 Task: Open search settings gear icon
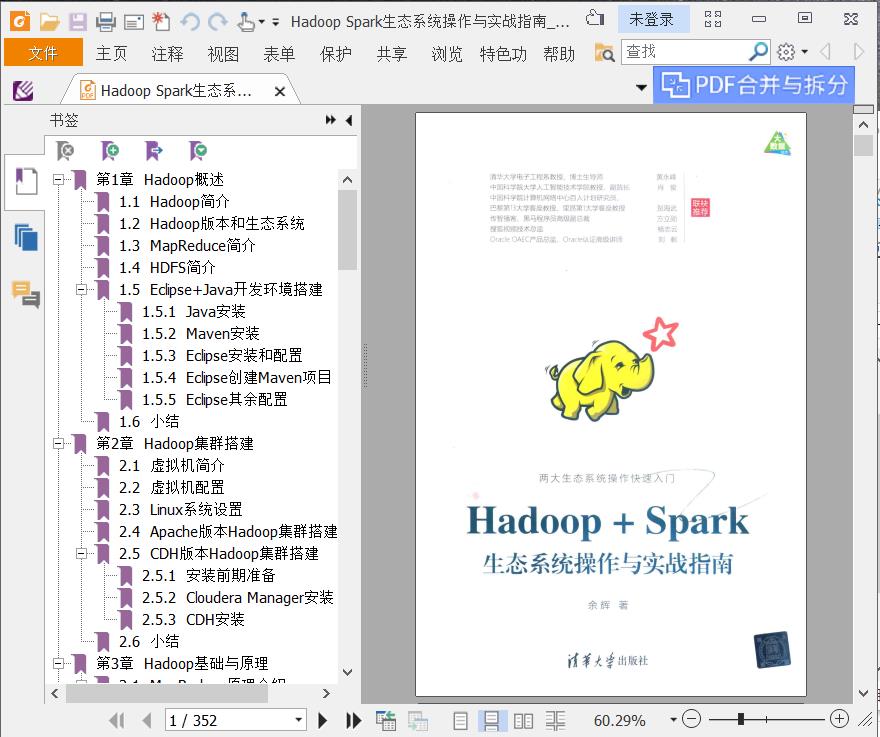point(786,52)
